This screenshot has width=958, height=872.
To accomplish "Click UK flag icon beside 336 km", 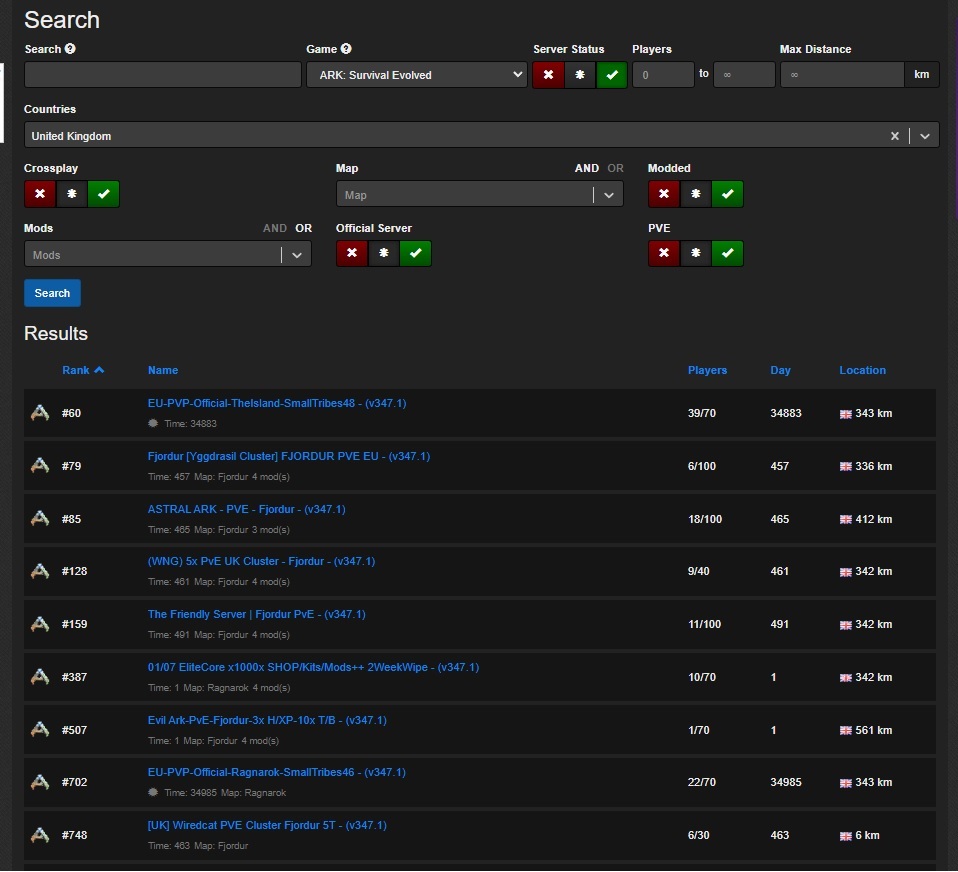I will coord(846,466).
